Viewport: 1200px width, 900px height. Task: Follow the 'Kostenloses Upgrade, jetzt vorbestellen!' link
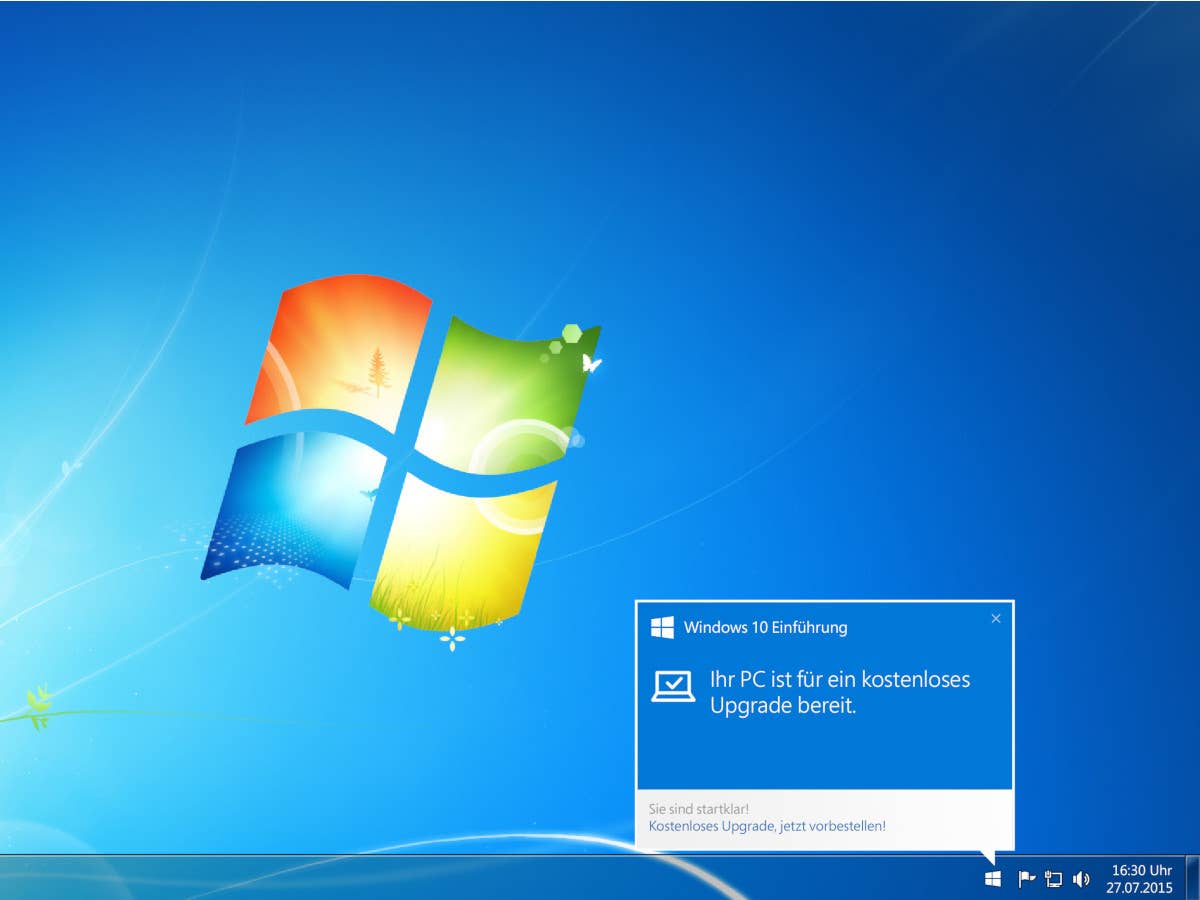[767, 826]
